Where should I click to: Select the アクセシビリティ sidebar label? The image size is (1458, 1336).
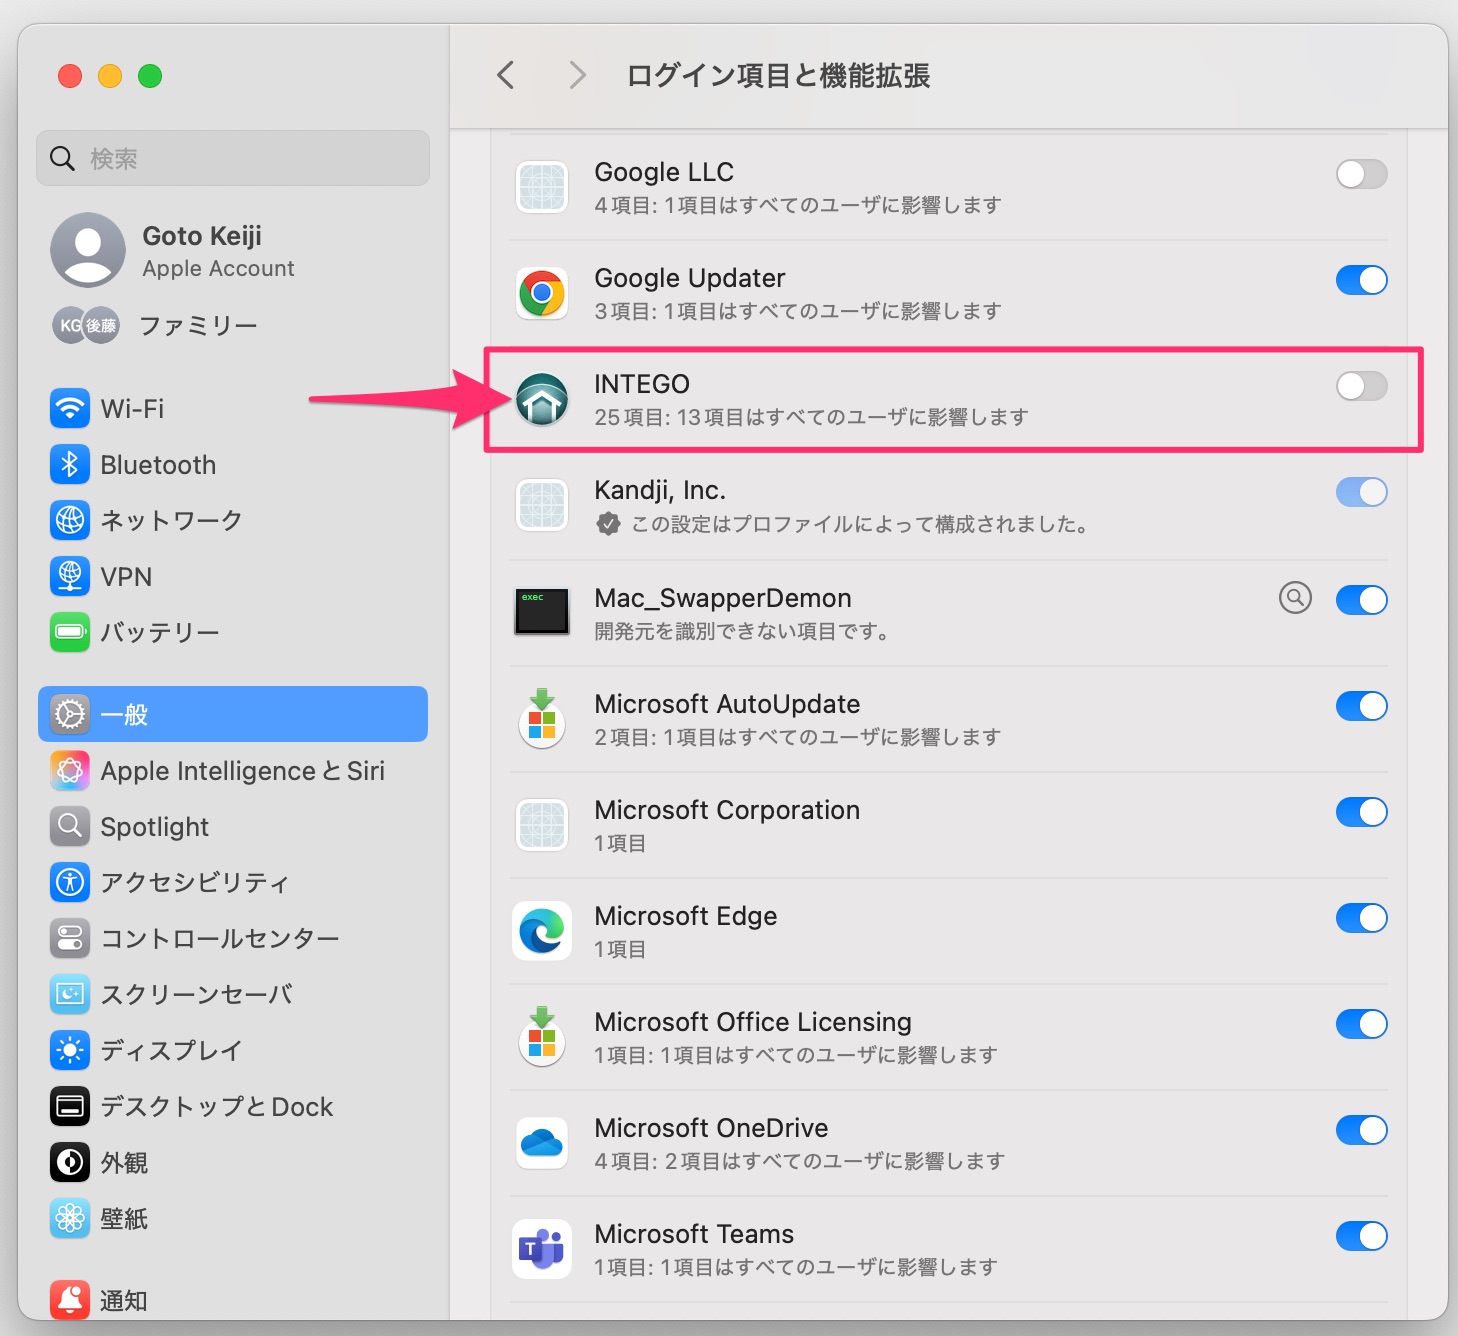tap(195, 882)
